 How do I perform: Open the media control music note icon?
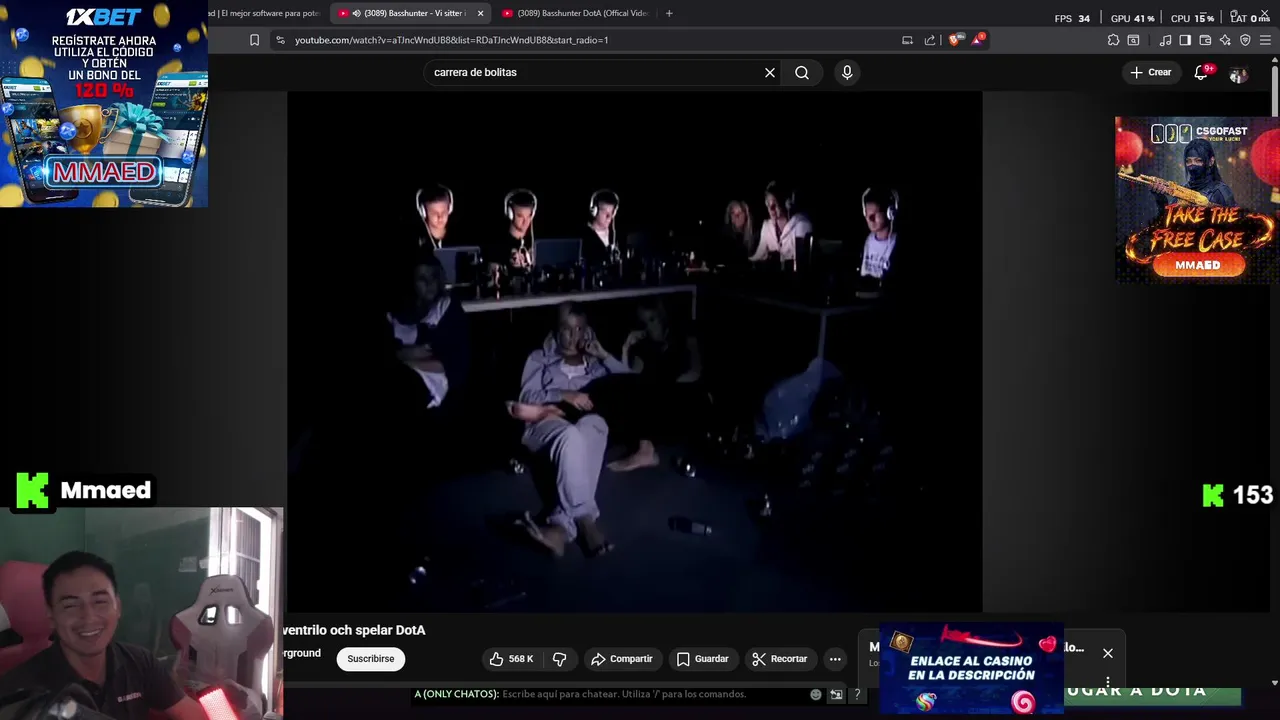pyautogui.click(x=1165, y=40)
